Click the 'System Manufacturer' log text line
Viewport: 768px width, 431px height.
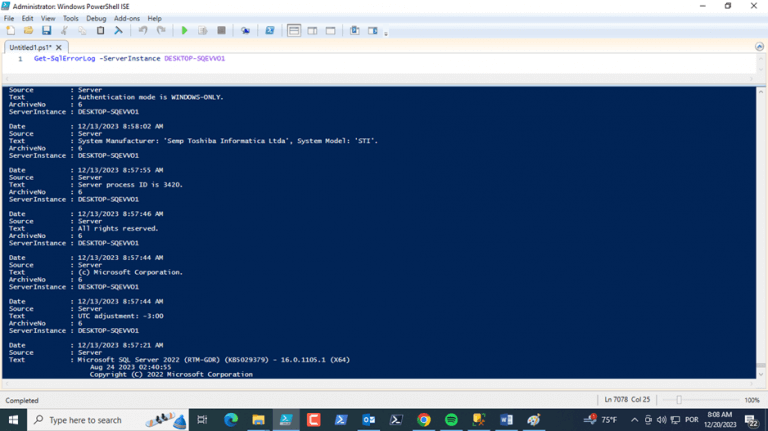pos(228,141)
